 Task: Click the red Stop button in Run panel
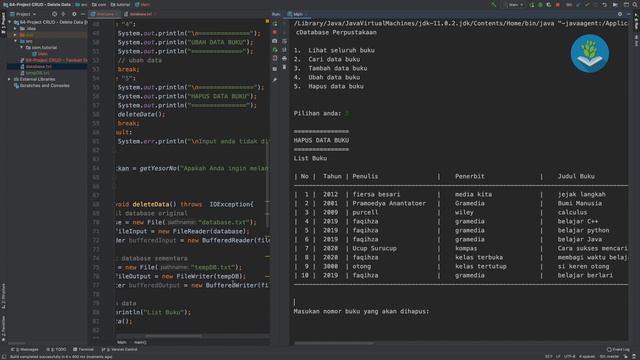pyautogui.click(x=275, y=32)
